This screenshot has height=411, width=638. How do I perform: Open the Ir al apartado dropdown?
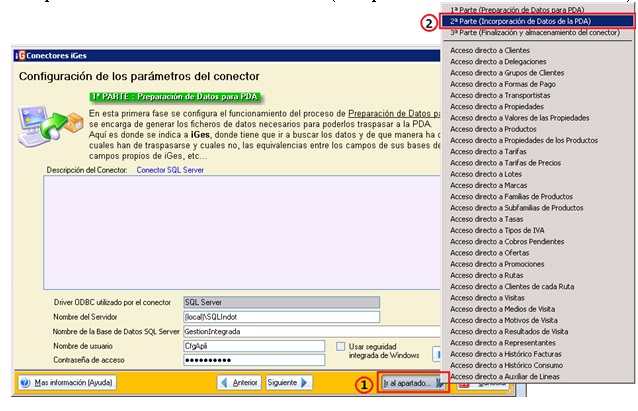click(x=411, y=382)
